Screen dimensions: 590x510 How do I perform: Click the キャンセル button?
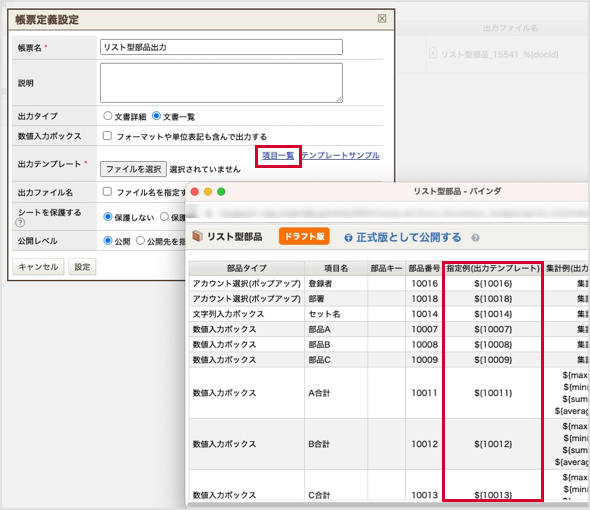point(38,267)
